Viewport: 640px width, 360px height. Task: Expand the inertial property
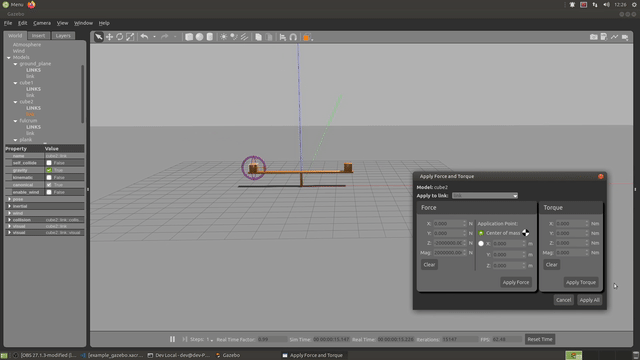[x=9, y=206]
